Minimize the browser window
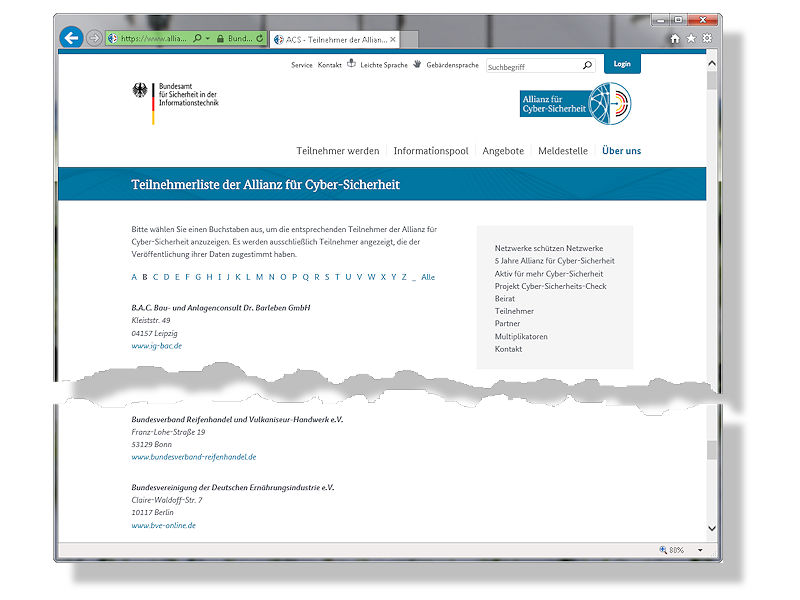The width and height of the screenshot is (800, 600). coord(661,20)
